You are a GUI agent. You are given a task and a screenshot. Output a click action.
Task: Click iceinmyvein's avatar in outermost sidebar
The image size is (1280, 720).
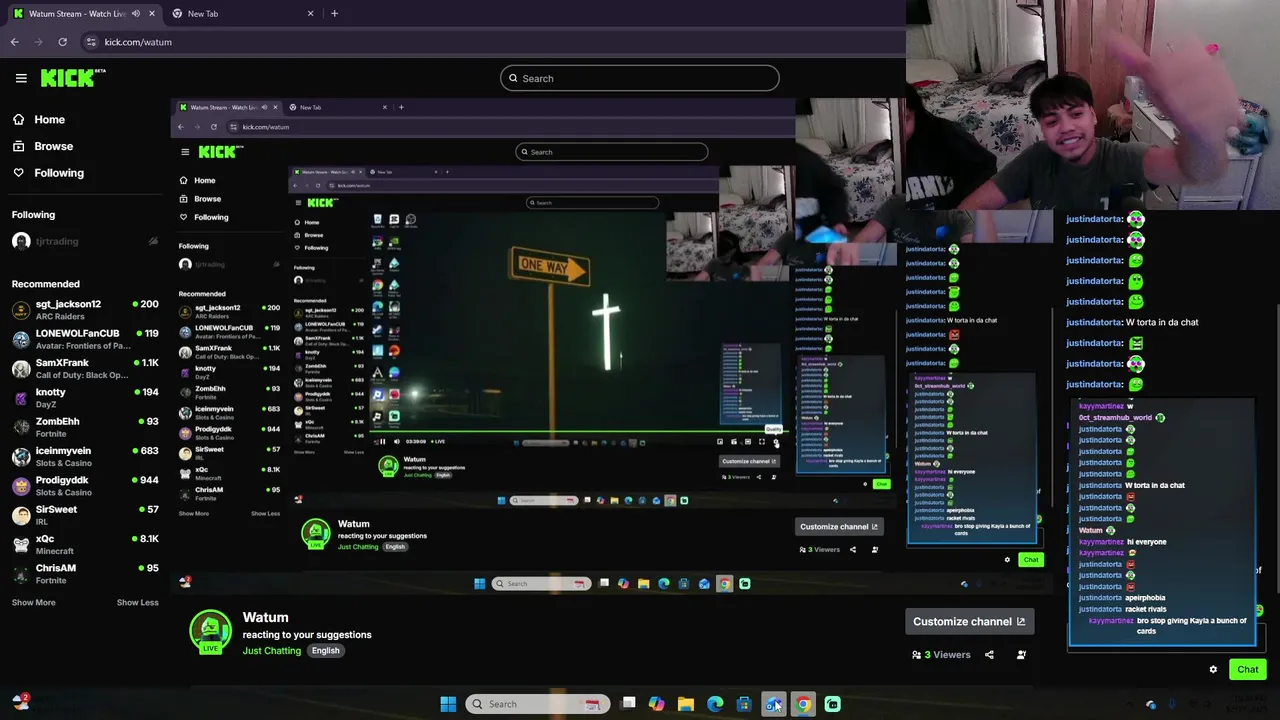[21, 456]
